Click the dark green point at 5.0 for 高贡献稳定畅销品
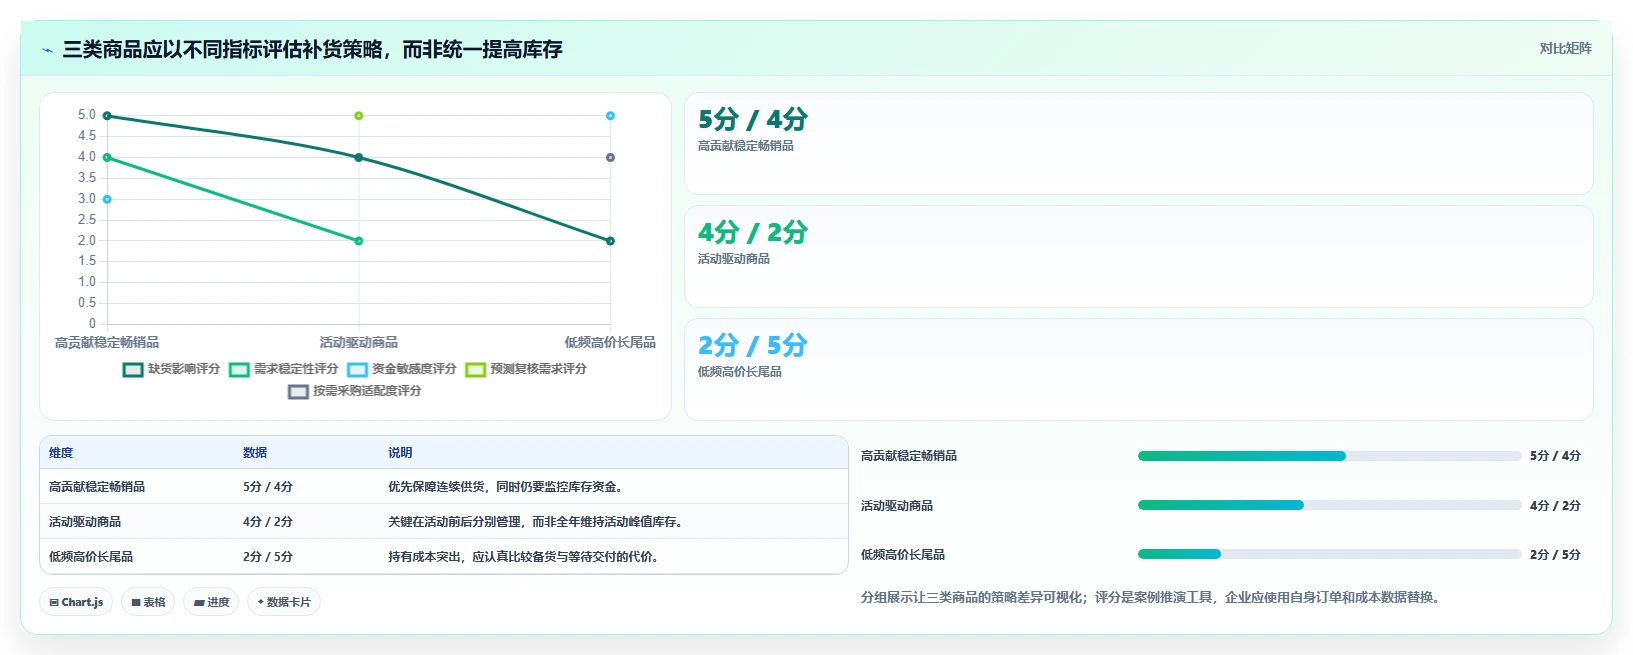Viewport: 1633px width, 655px height. (x=107, y=116)
